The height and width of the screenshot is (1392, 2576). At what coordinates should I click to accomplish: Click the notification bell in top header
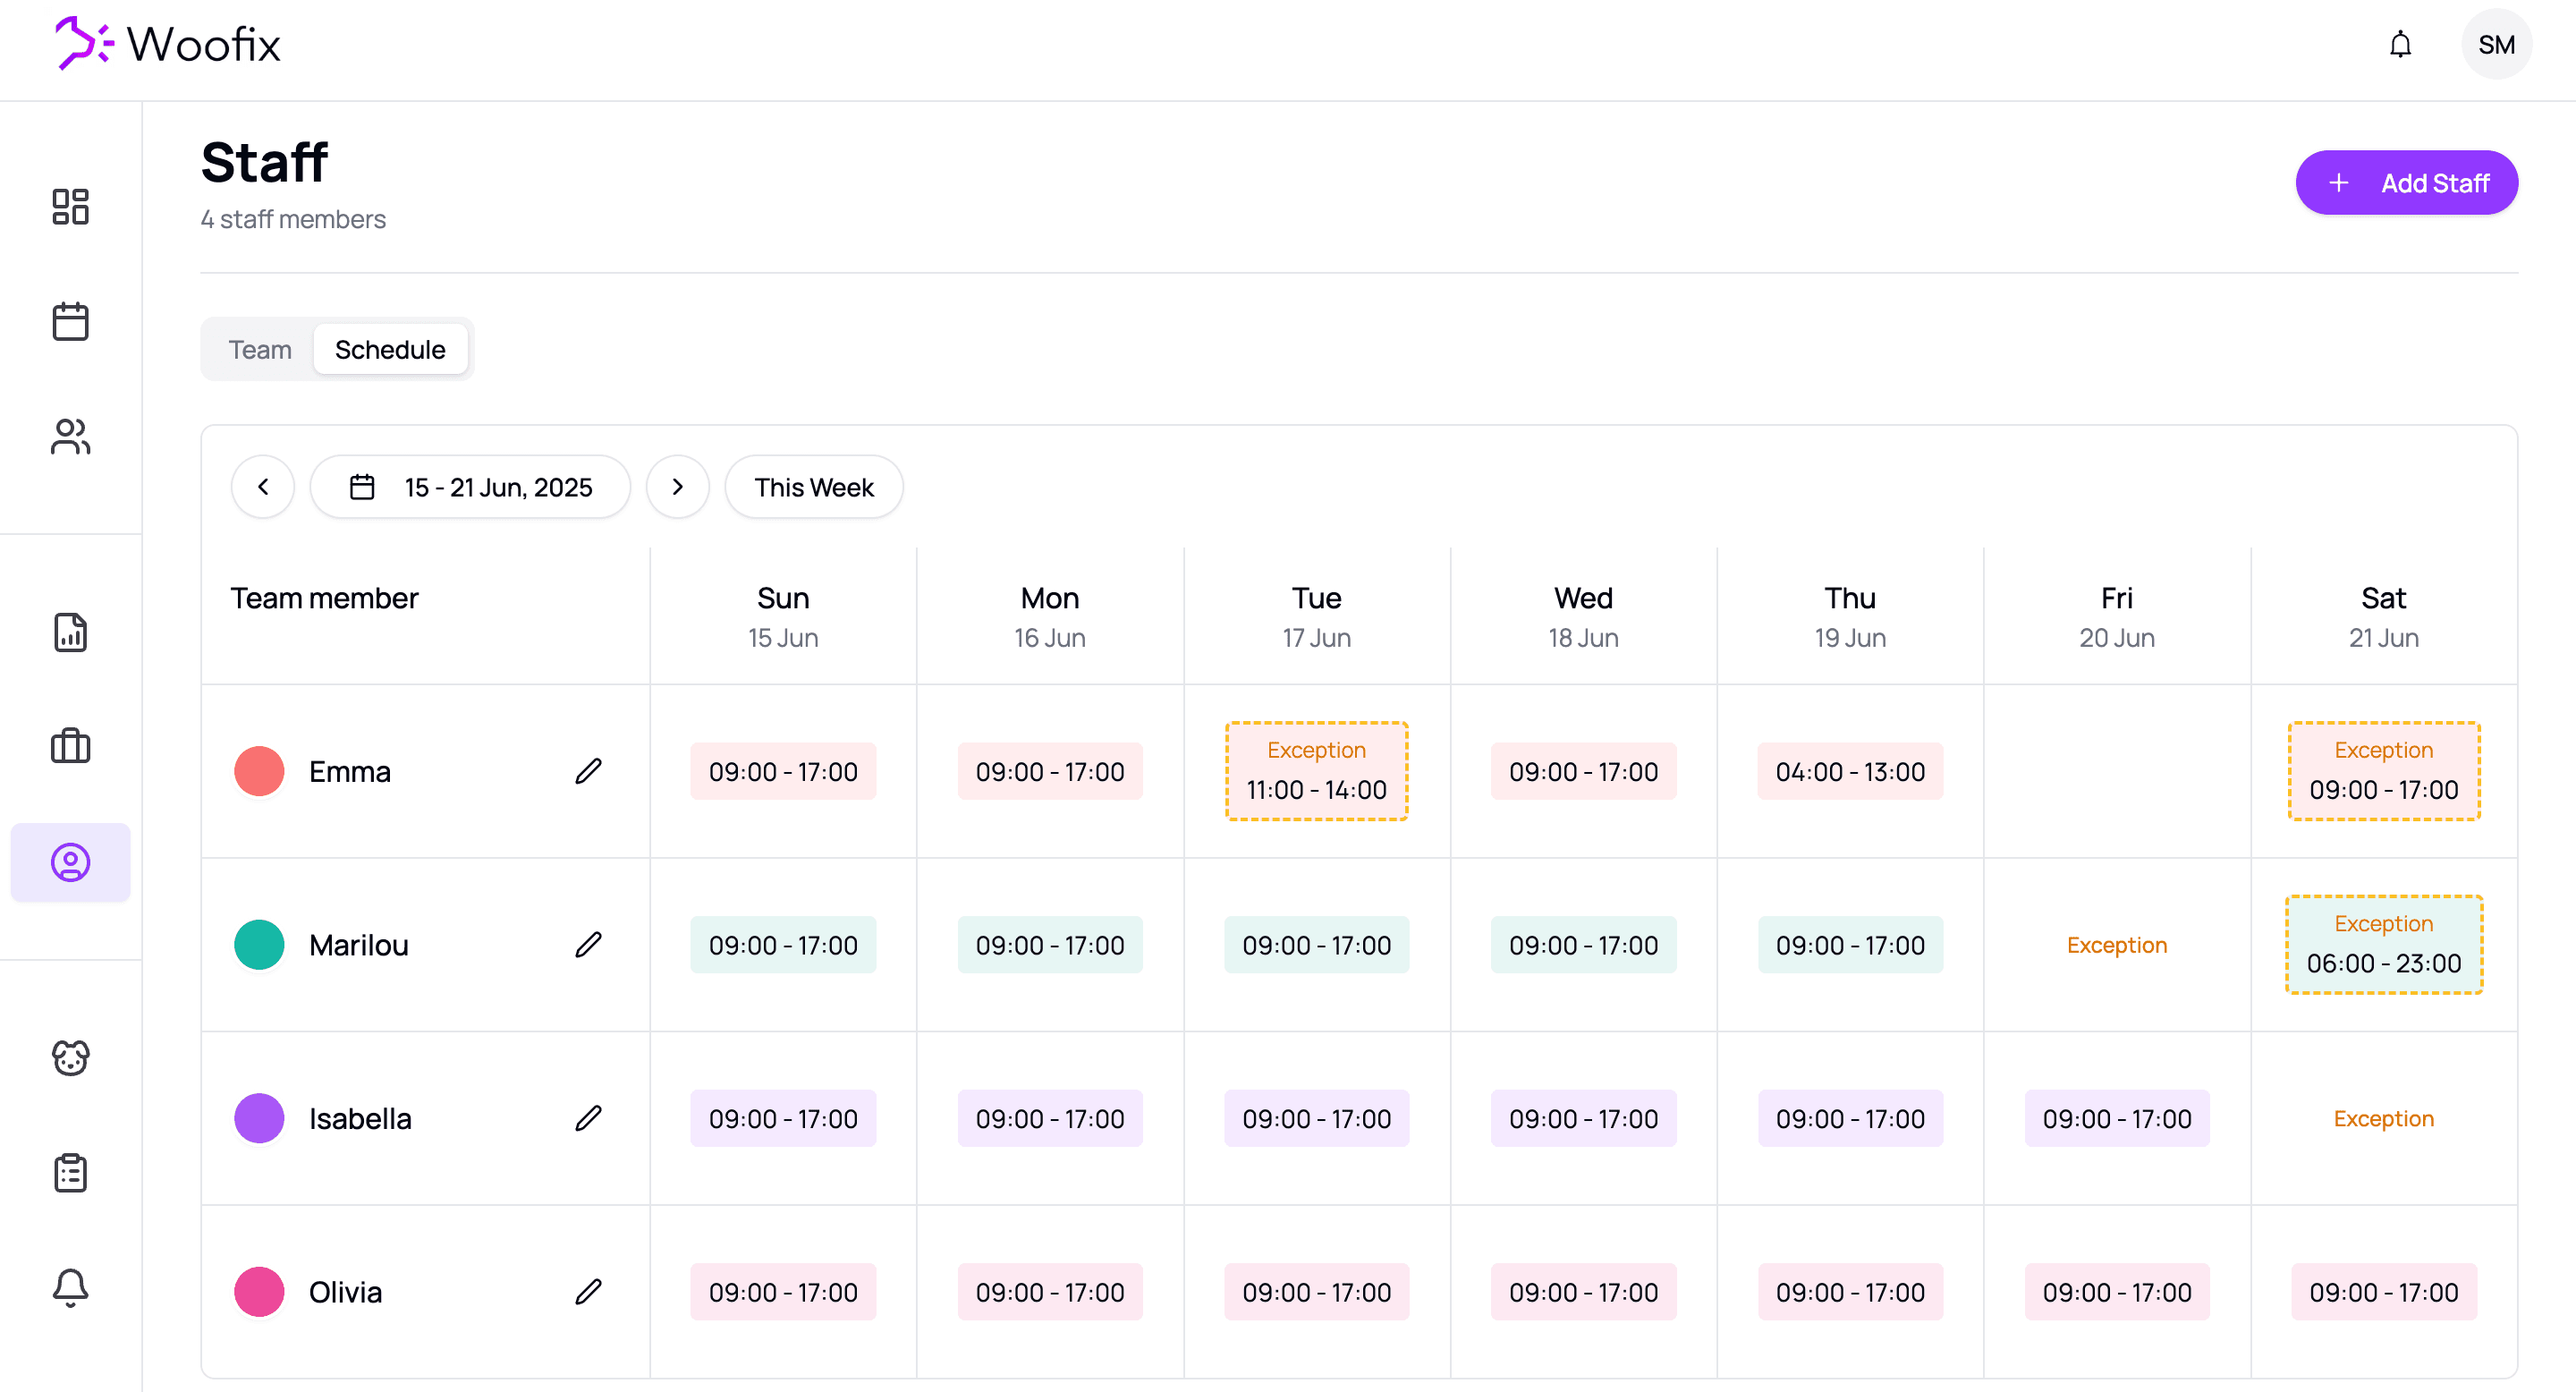pos(2400,45)
